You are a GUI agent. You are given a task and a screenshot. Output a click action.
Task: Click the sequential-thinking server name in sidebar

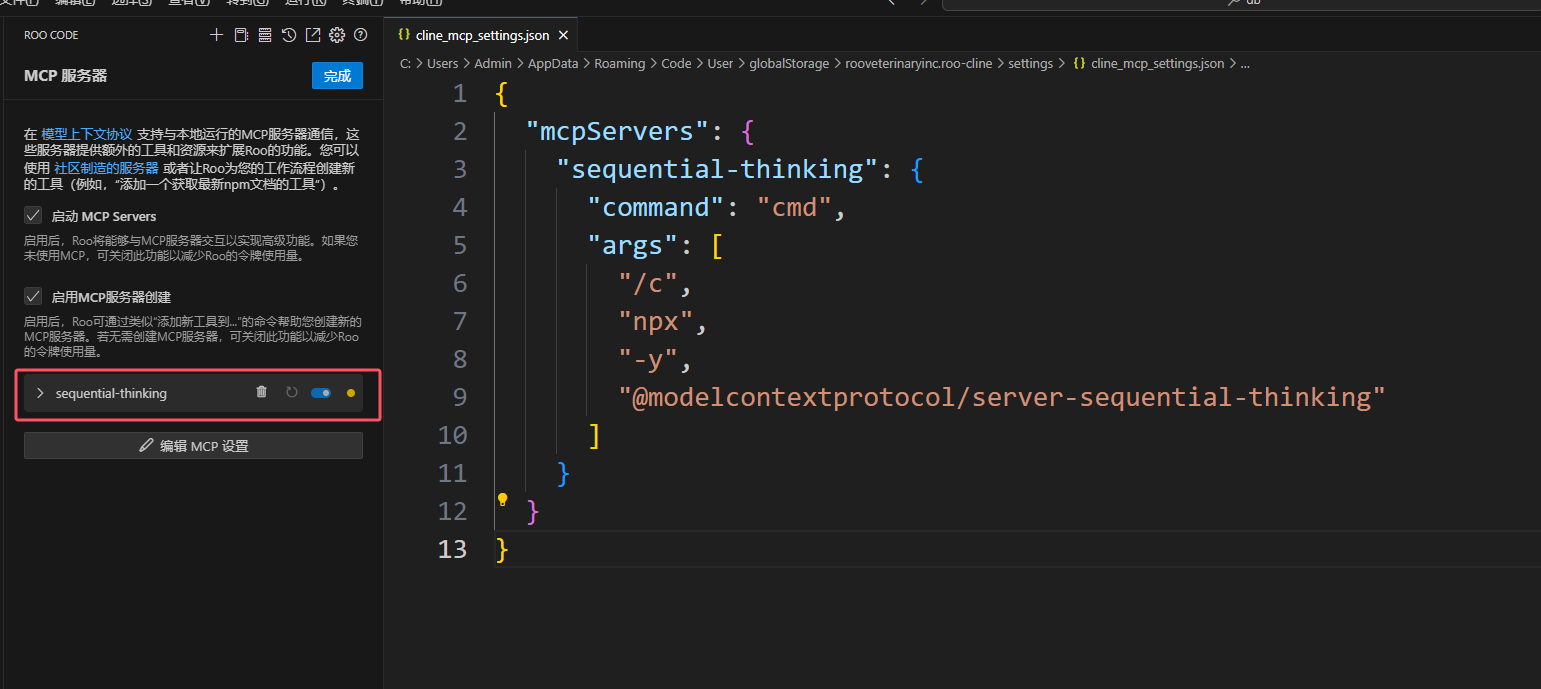[111, 393]
